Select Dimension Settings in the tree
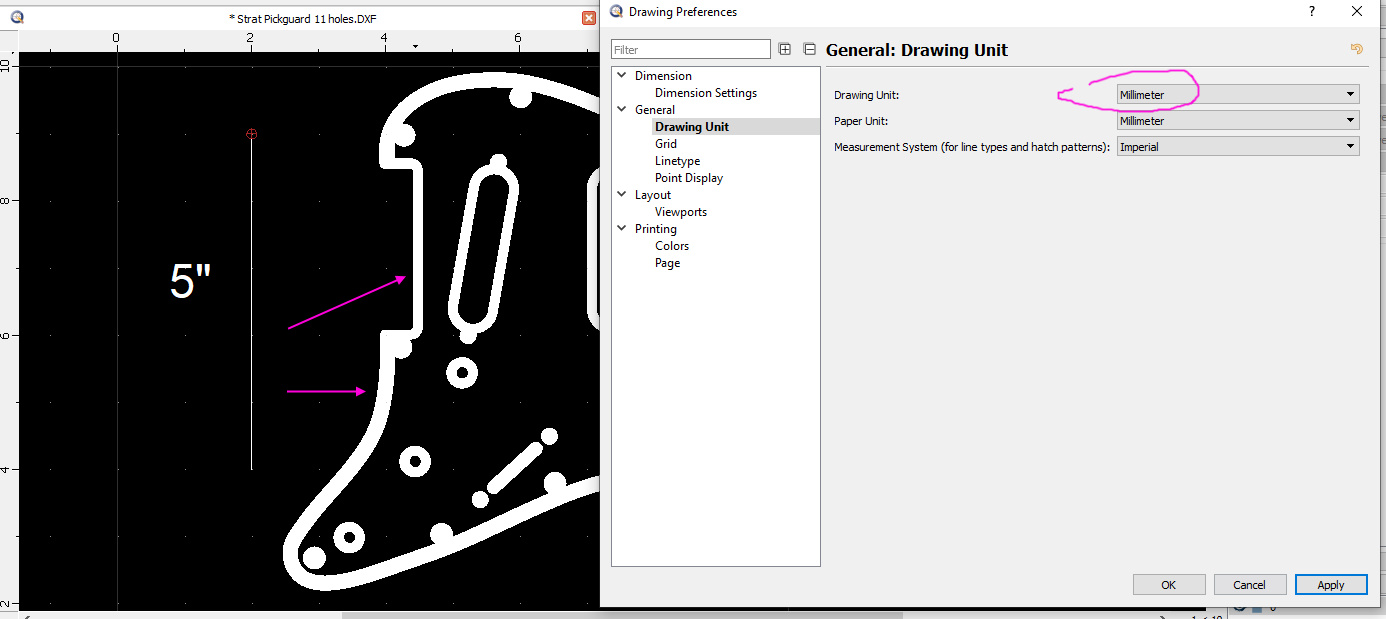This screenshot has width=1386, height=619. tap(705, 93)
